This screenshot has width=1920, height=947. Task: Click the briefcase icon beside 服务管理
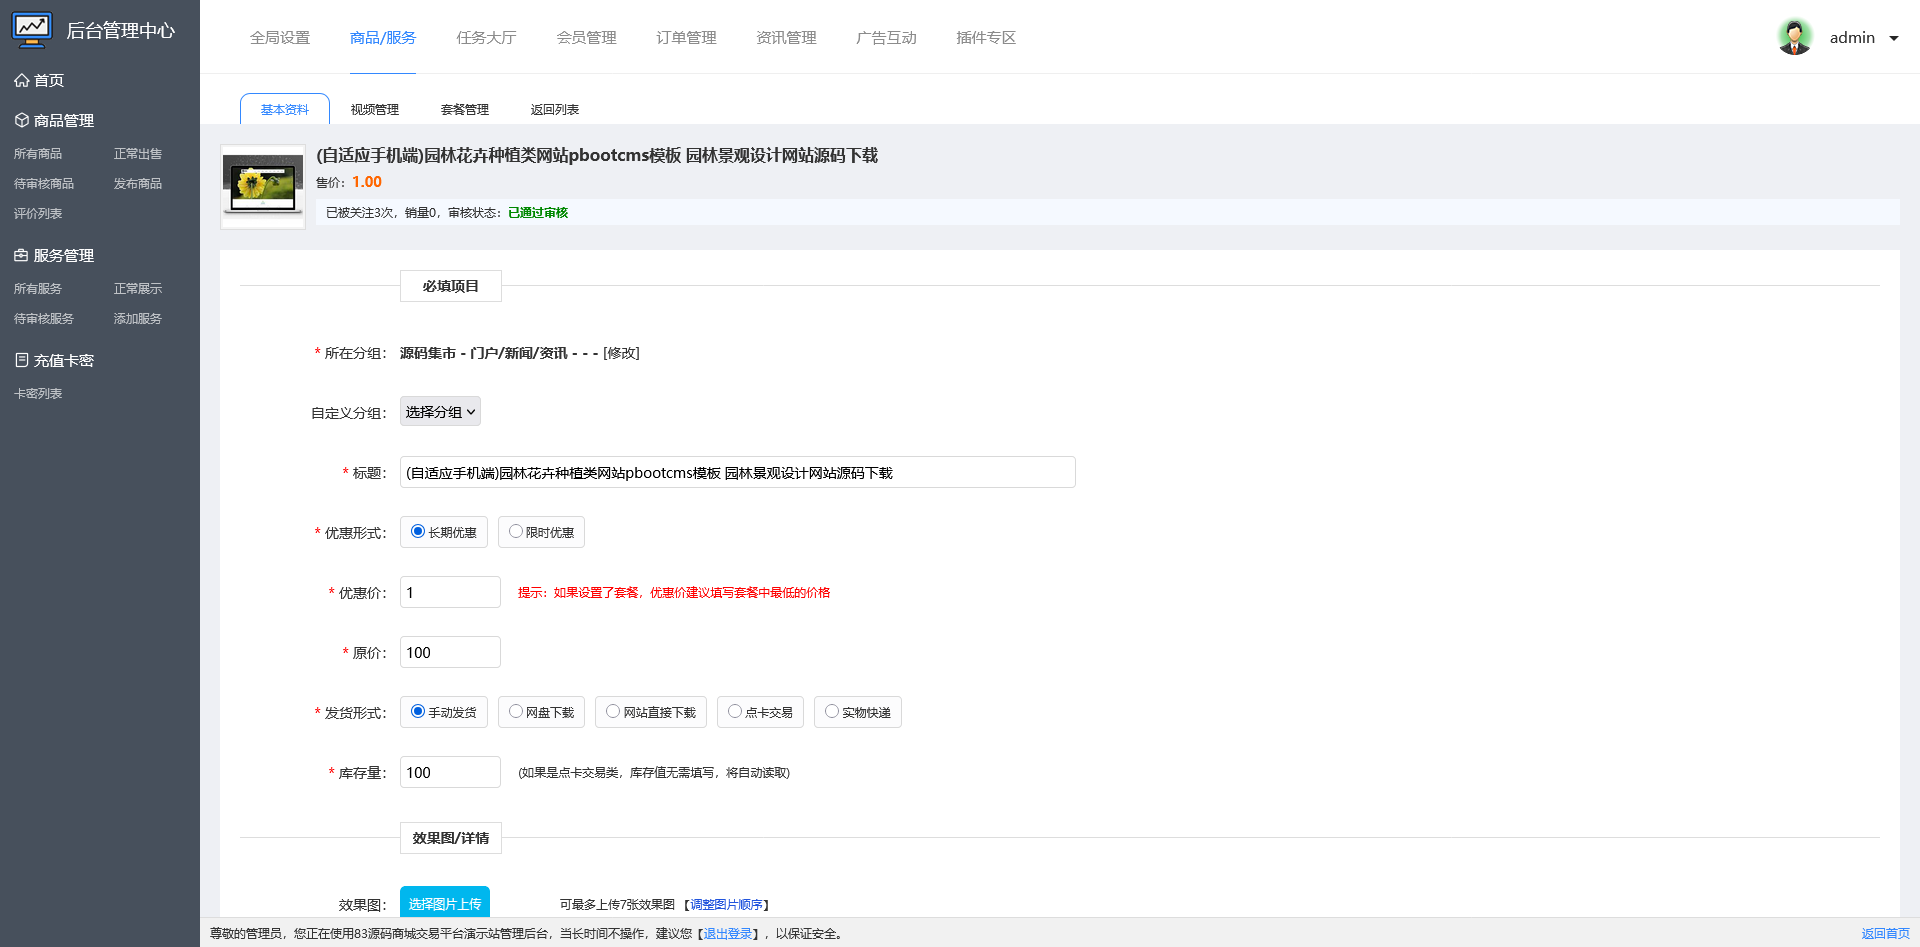pos(21,255)
